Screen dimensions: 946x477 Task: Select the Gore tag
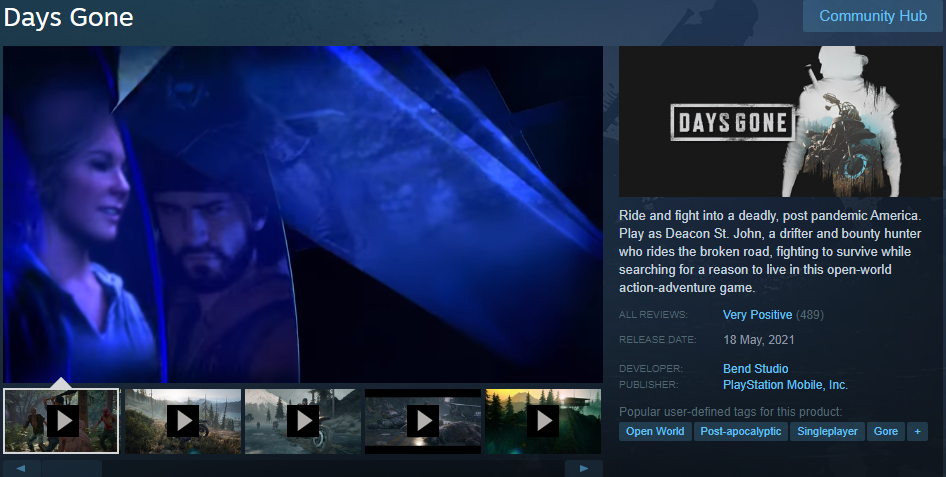886,431
